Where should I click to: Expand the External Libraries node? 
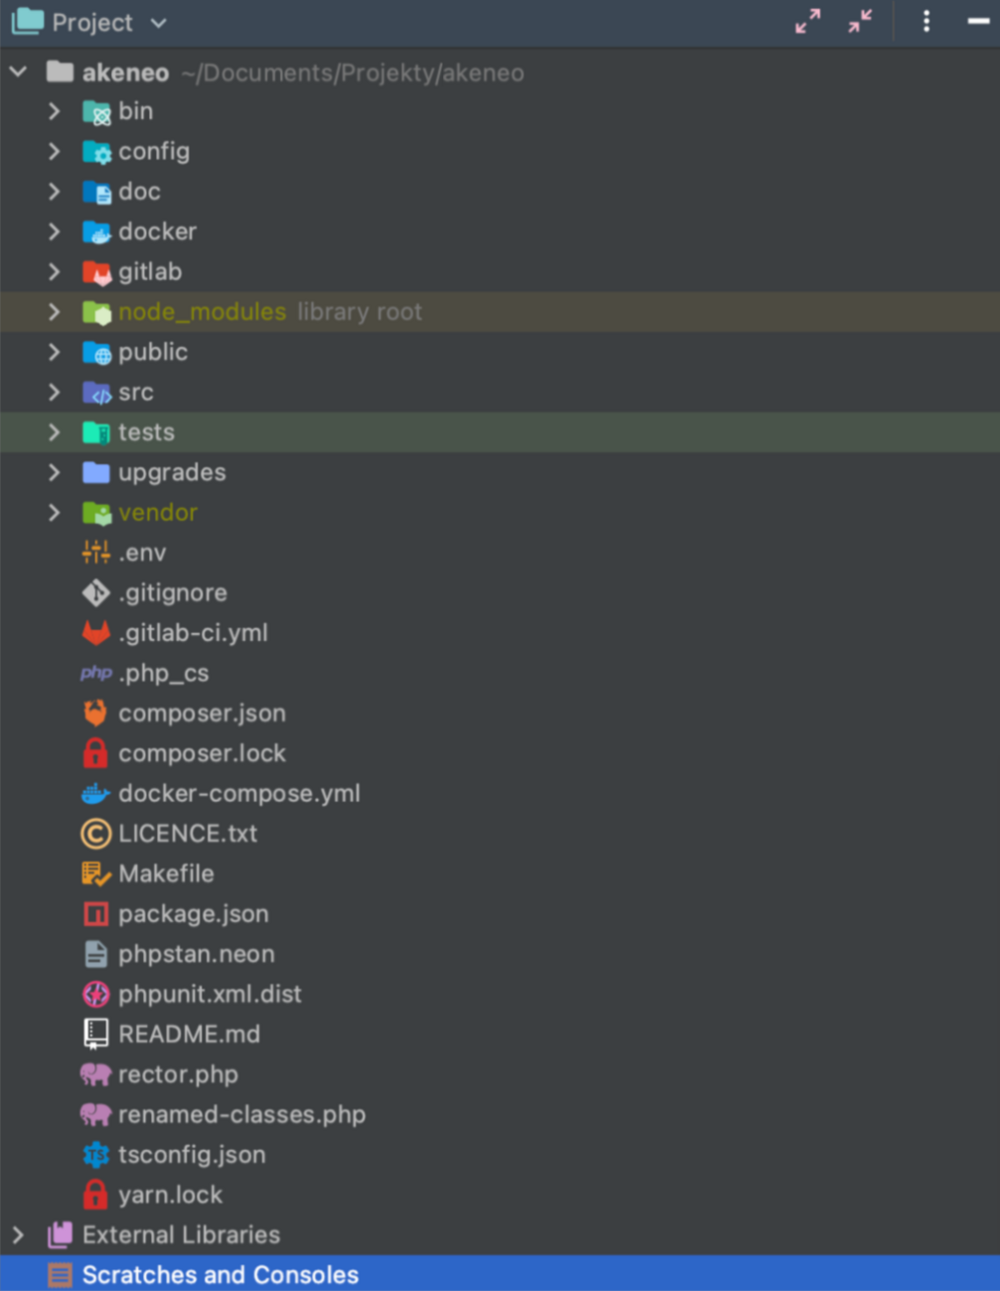tap(18, 1235)
